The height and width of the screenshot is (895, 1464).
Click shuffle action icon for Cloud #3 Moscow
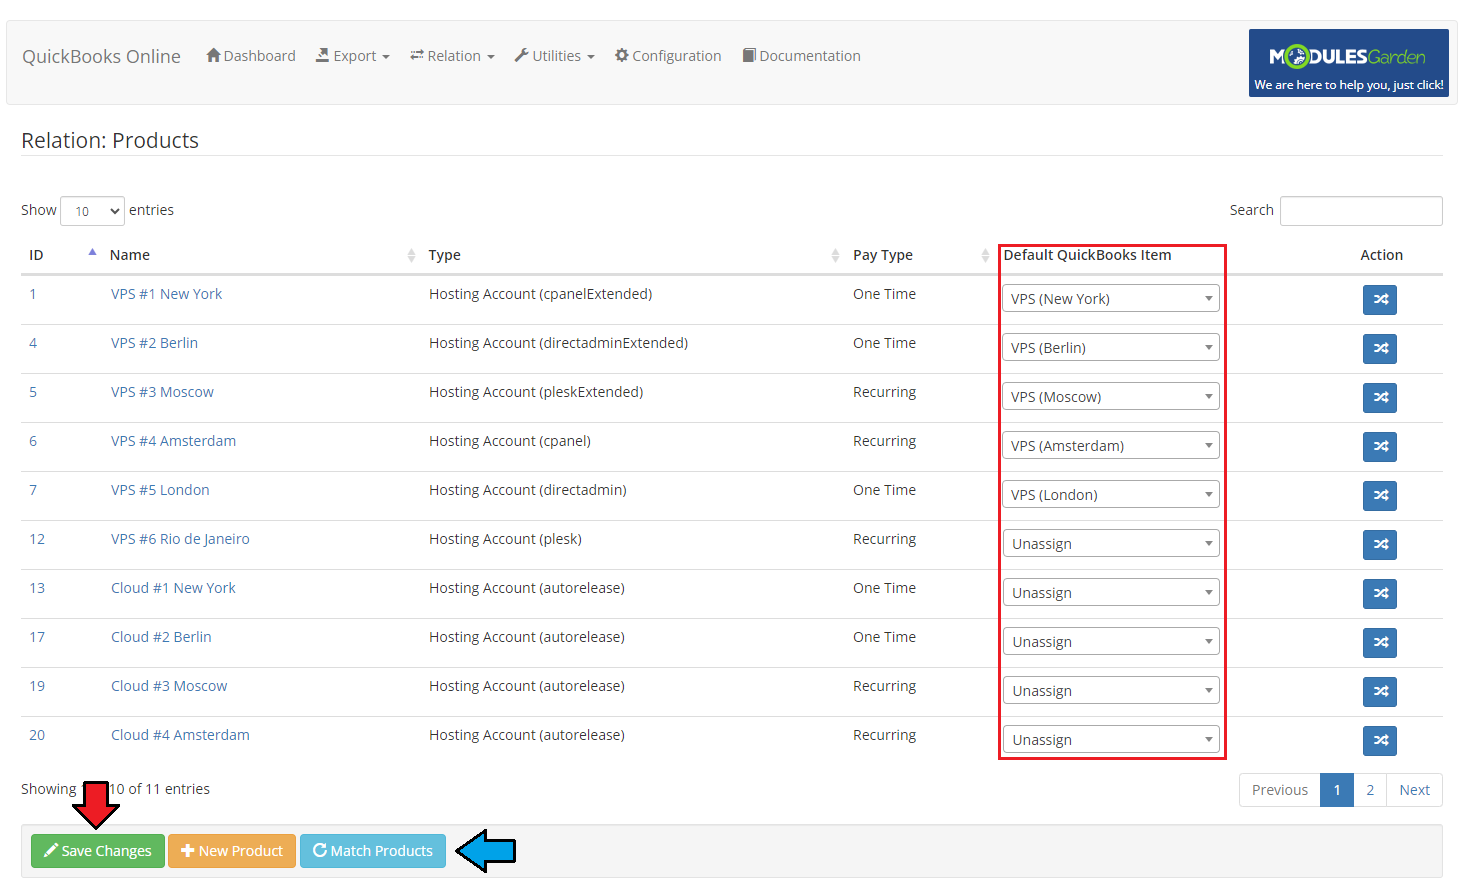click(x=1379, y=691)
